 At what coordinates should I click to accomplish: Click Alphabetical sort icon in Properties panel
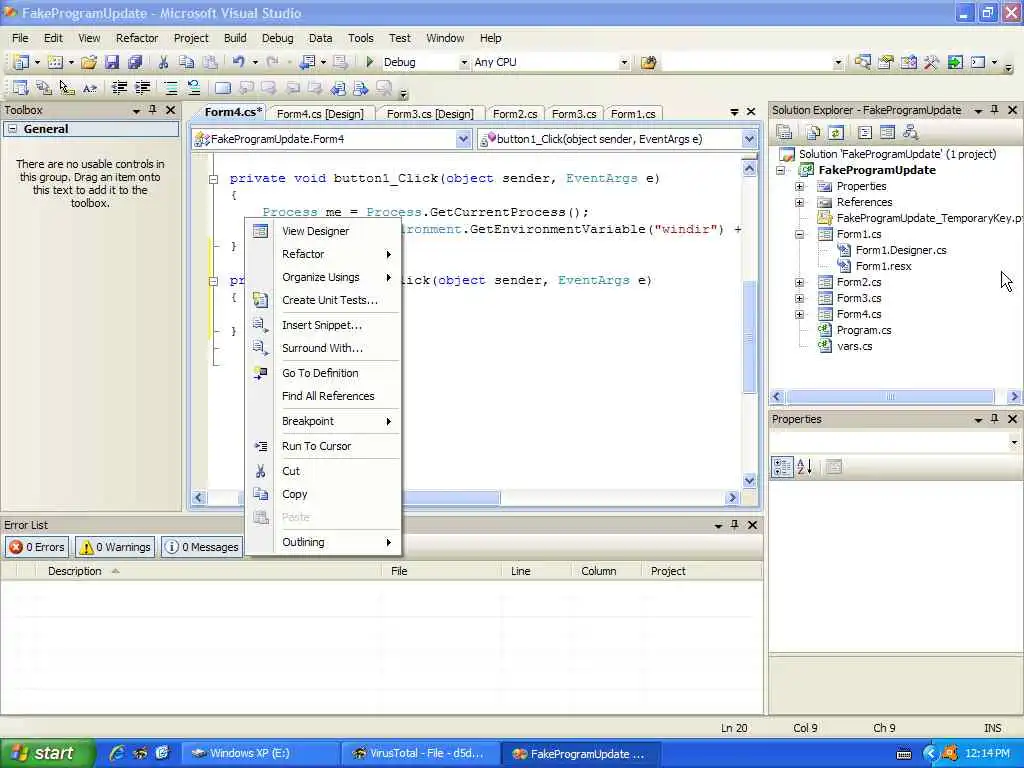(x=805, y=466)
